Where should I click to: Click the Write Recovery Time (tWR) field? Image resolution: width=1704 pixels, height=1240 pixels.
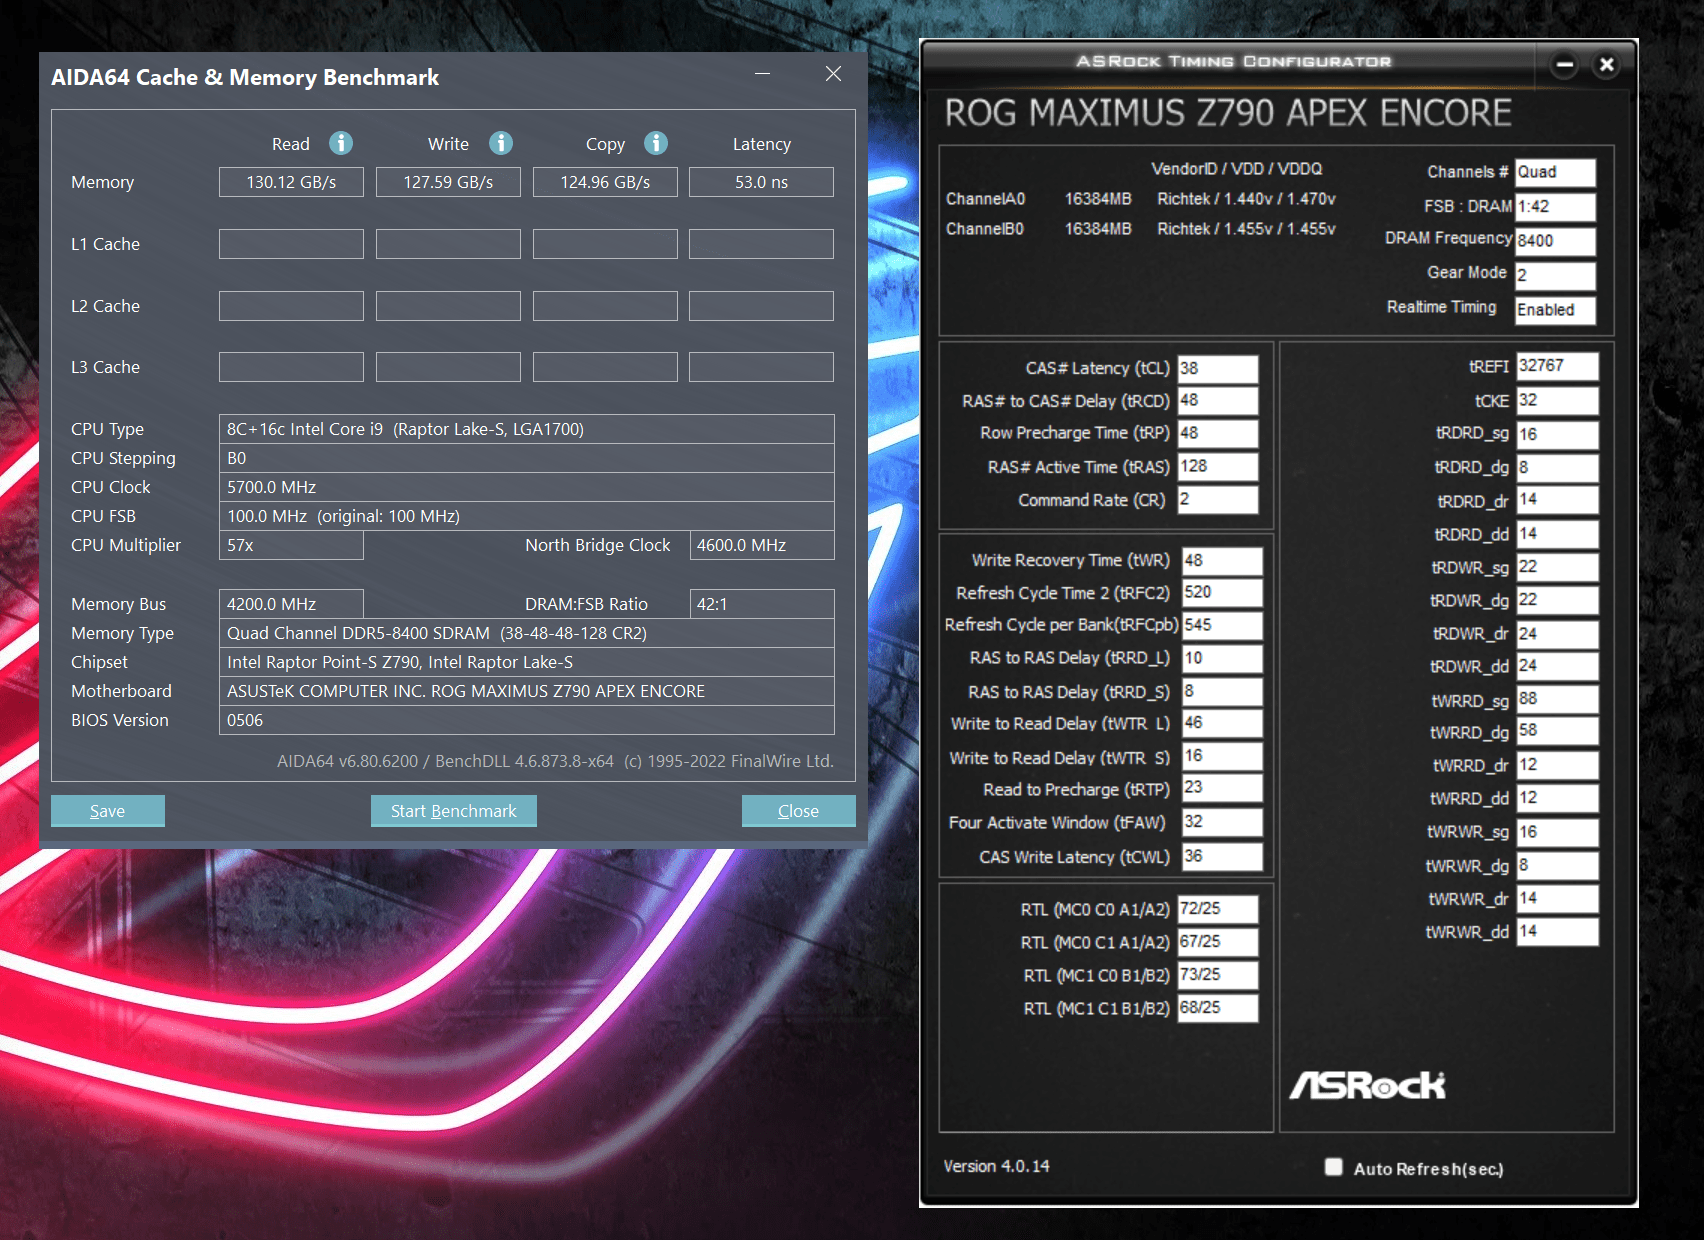[x=1222, y=560]
